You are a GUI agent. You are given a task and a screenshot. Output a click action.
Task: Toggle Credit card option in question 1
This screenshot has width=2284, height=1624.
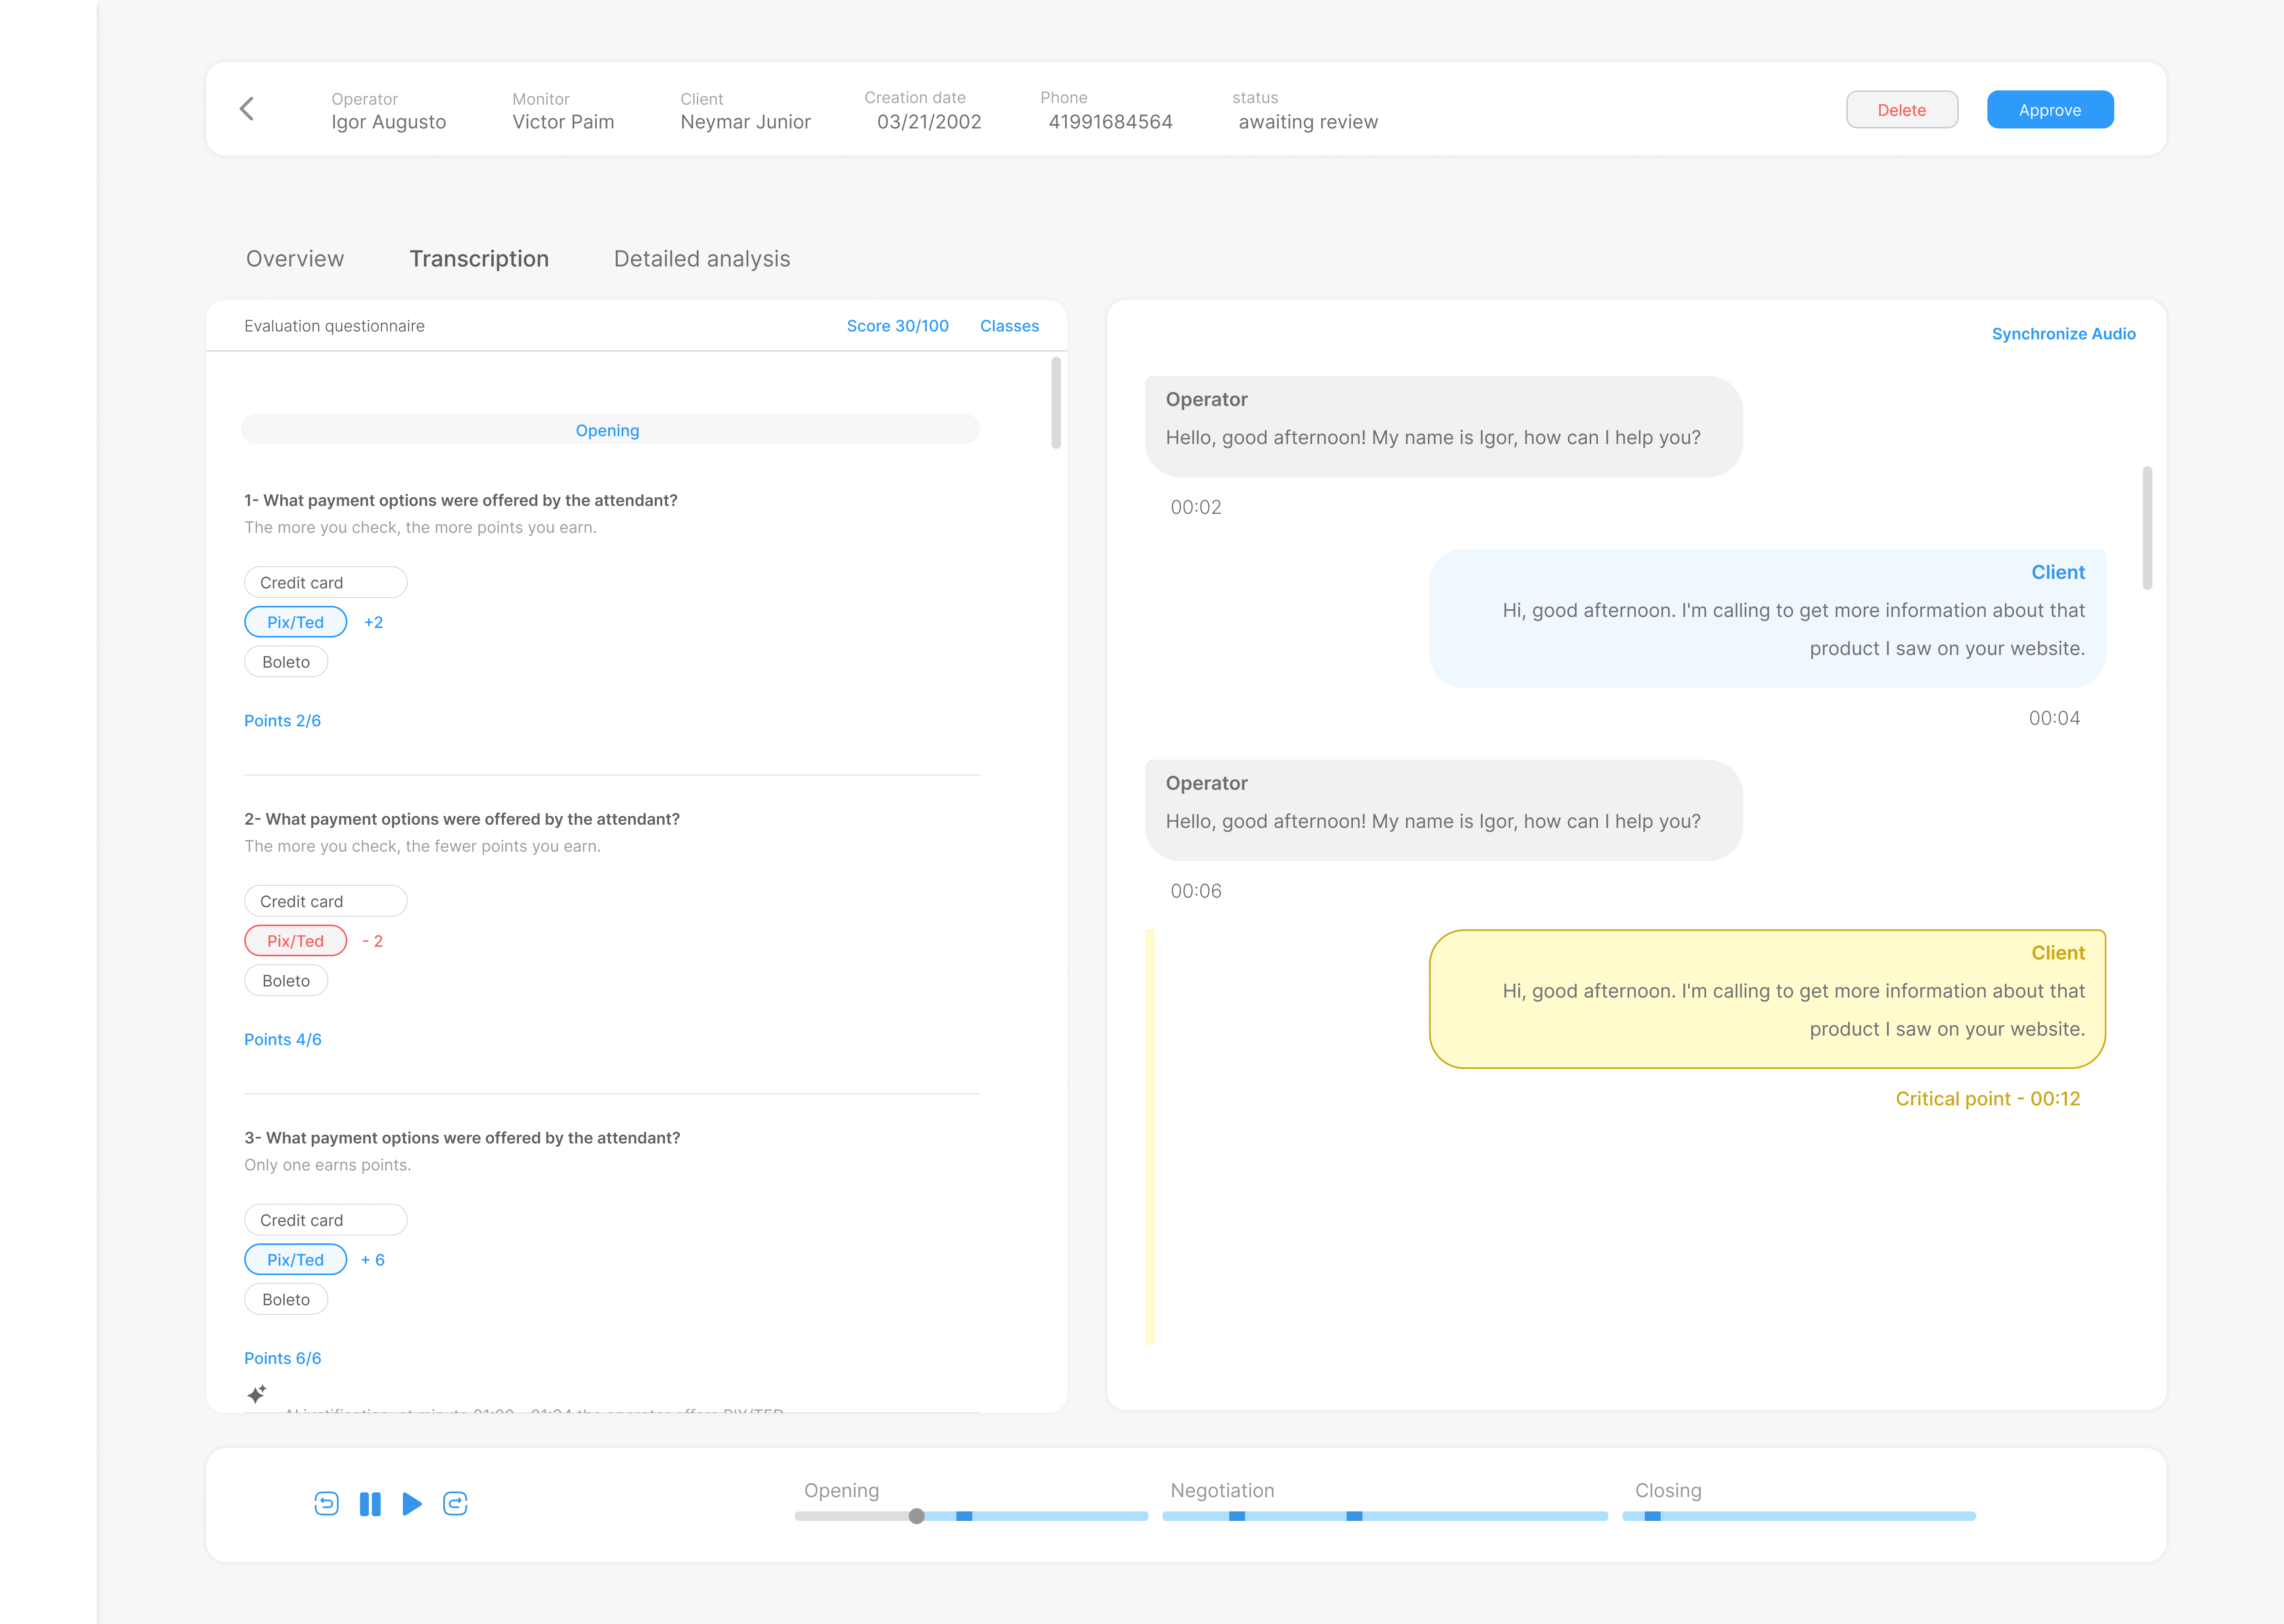pos(325,582)
